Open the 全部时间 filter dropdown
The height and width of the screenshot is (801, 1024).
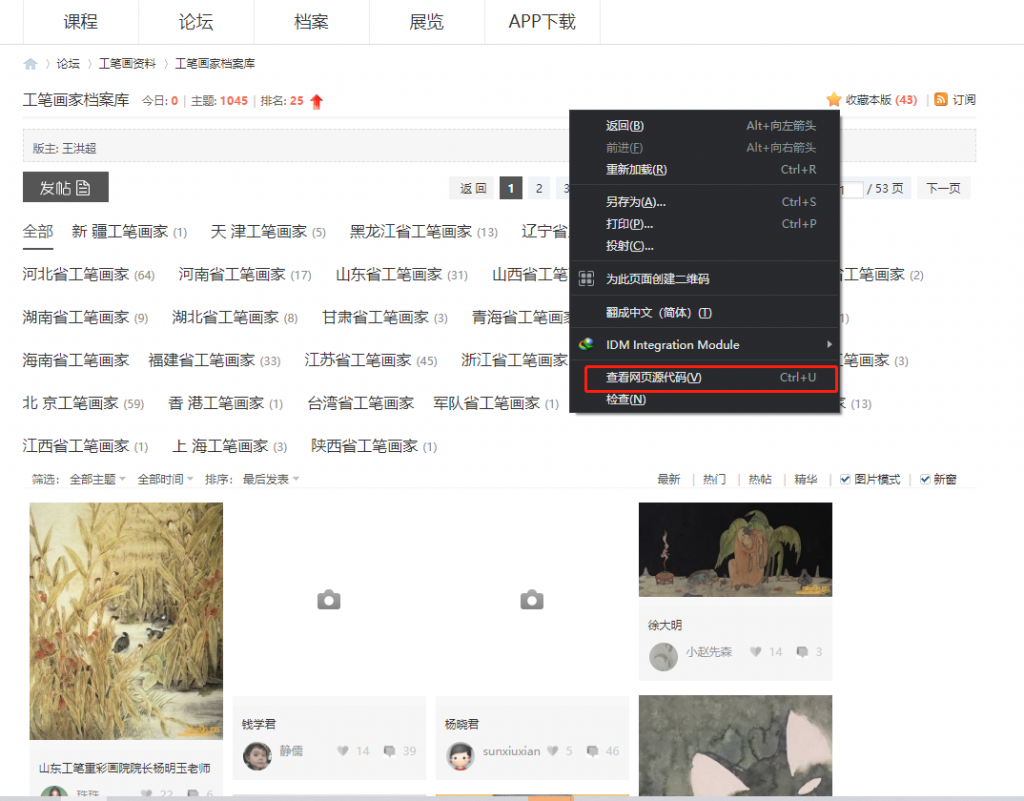point(165,479)
